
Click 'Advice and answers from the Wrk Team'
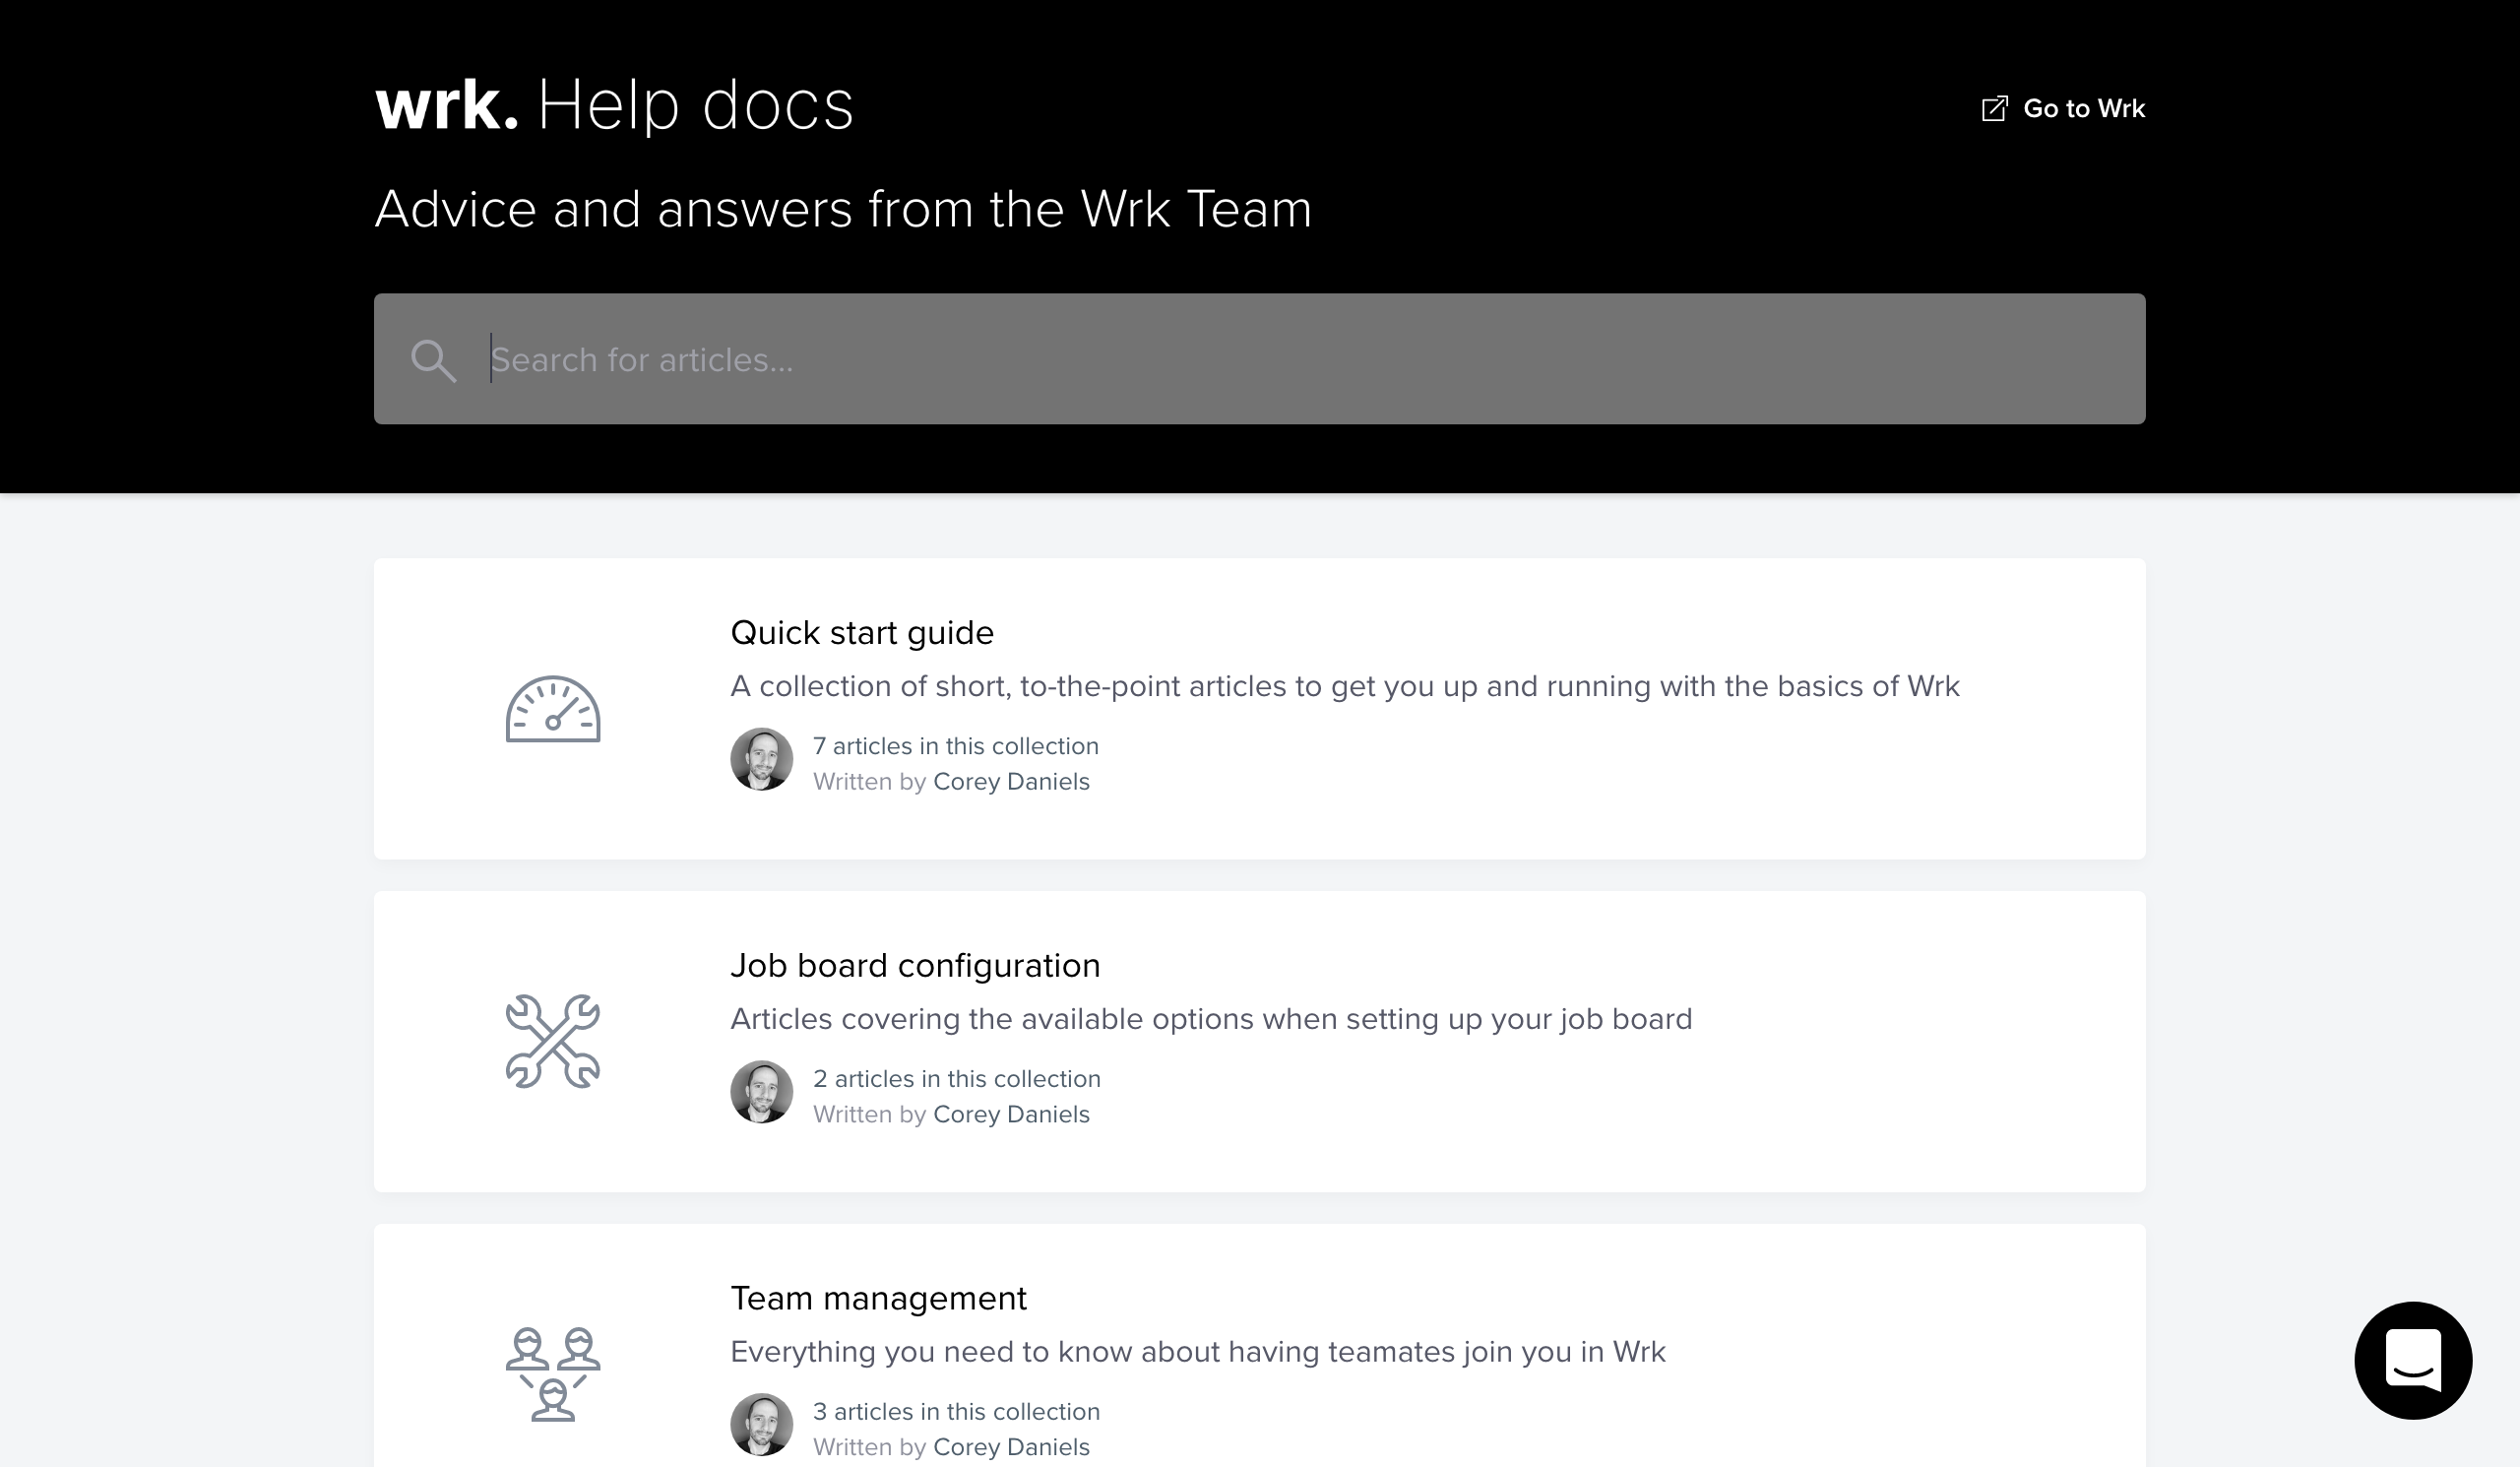tap(843, 210)
